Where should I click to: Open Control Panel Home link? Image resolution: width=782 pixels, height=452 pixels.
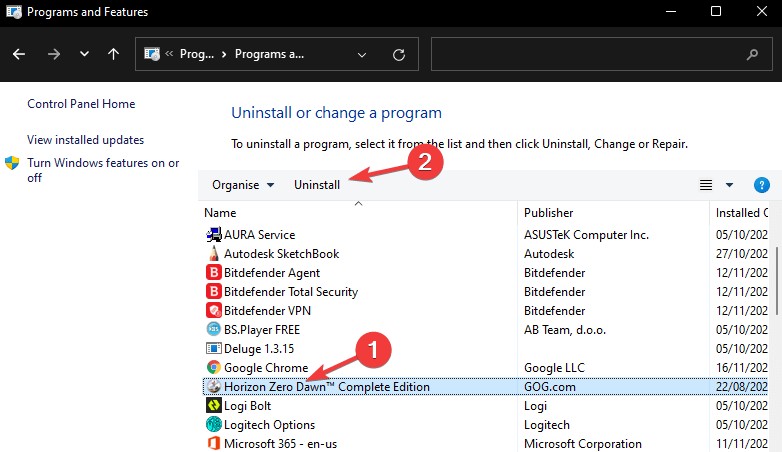[x=81, y=104]
